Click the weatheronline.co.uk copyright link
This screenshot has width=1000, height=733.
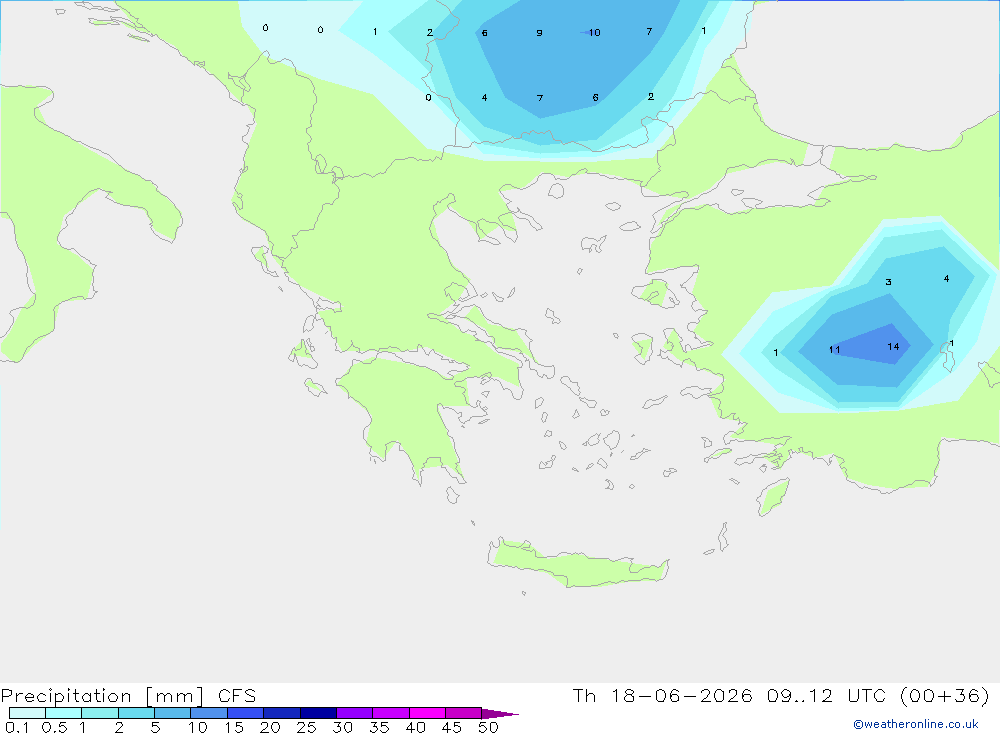click(916, 724)
